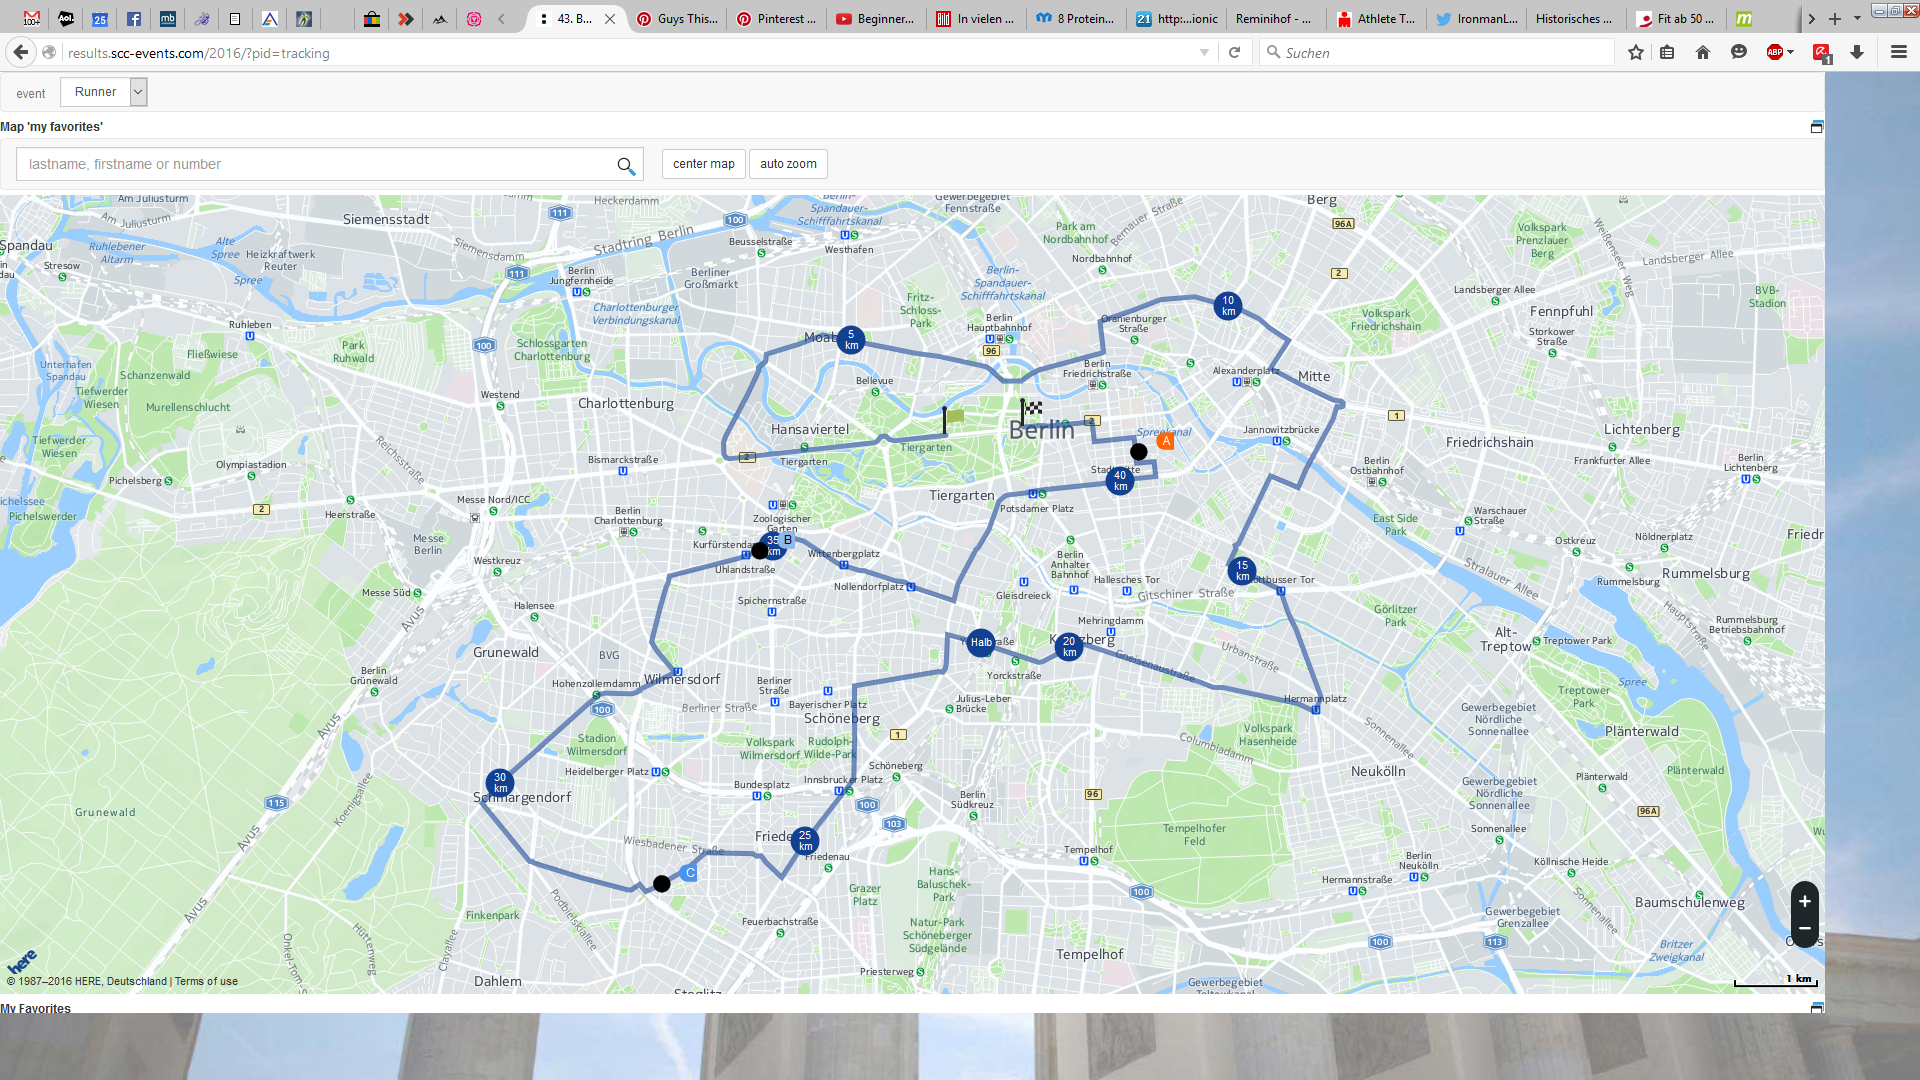This screenshot has height=1080, width=1920.
Task: Click the search magnifier in name field
Action: 626,166
